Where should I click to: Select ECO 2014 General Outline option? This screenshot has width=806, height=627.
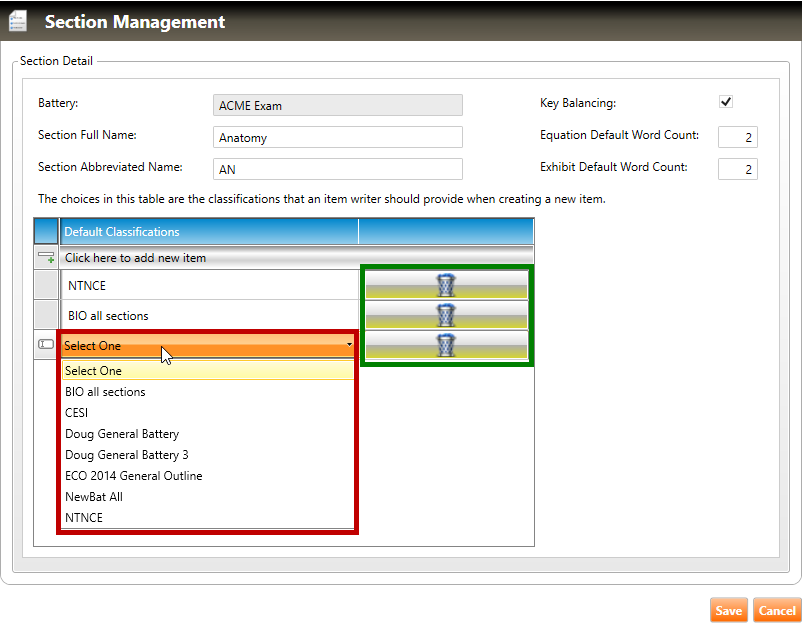tap(134, 476)
